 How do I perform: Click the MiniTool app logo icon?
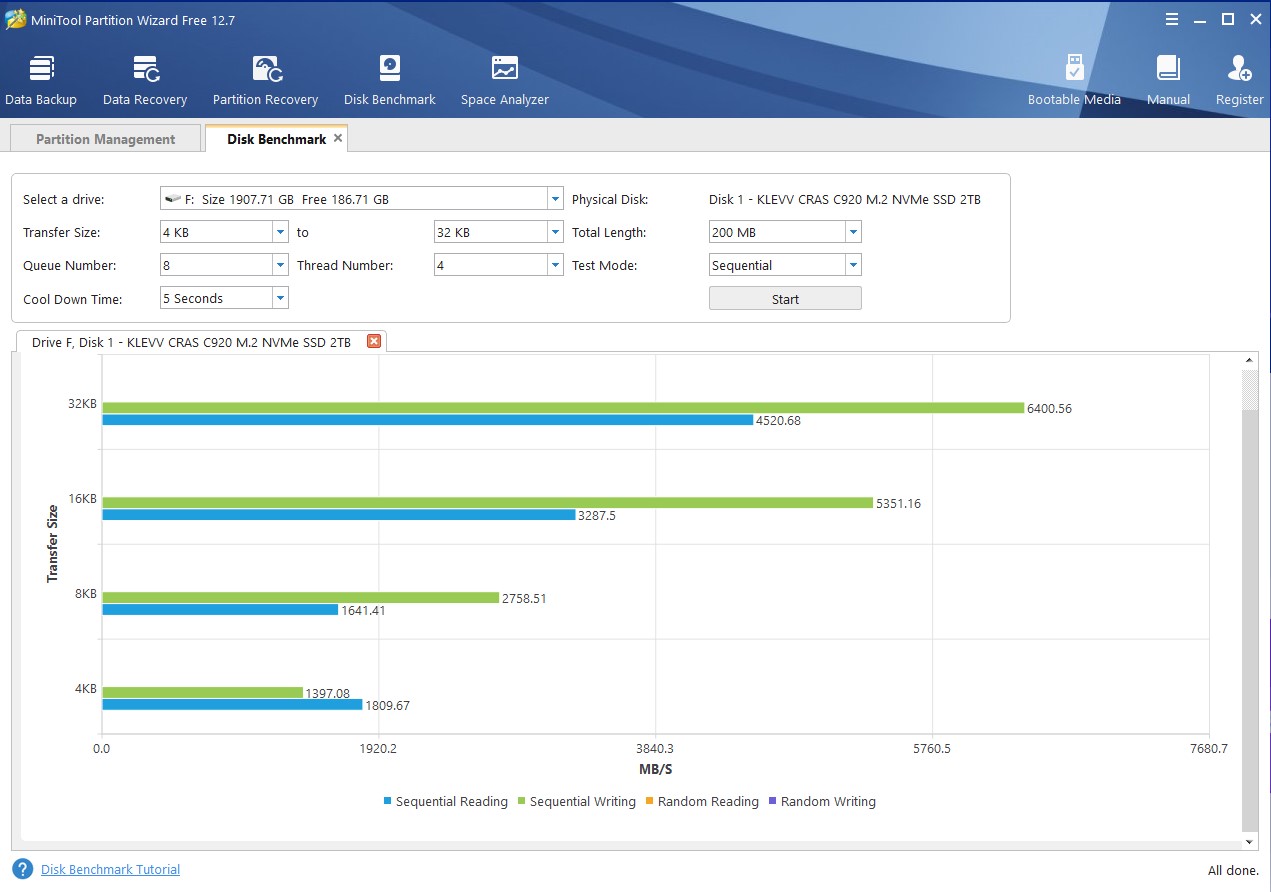15,19
